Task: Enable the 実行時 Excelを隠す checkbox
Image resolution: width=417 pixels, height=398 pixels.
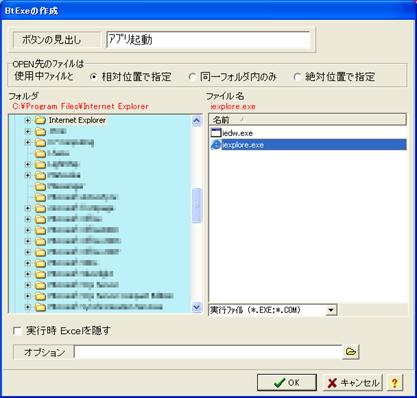Action: coord(17,331)
